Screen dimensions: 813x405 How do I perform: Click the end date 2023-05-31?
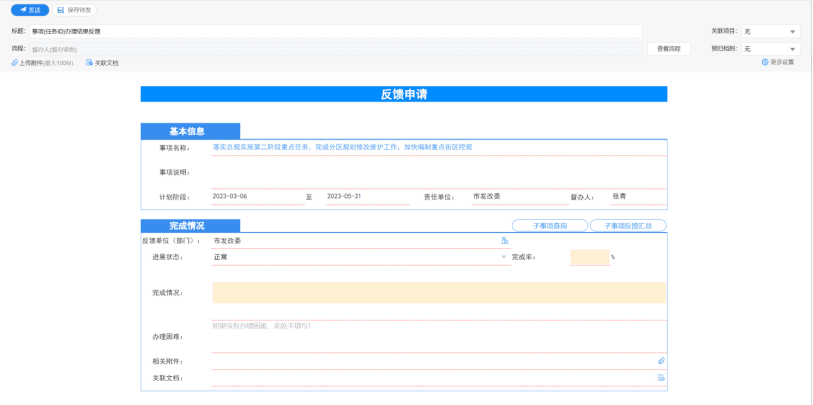[344, 197]
